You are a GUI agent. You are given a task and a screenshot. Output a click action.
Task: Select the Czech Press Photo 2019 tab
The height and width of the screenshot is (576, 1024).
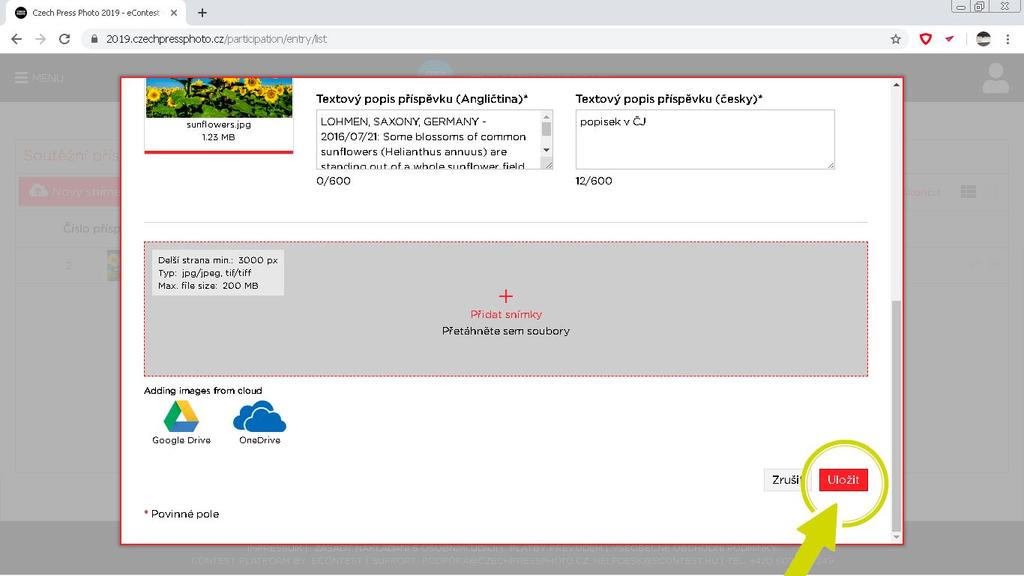(x=95, y=12)
